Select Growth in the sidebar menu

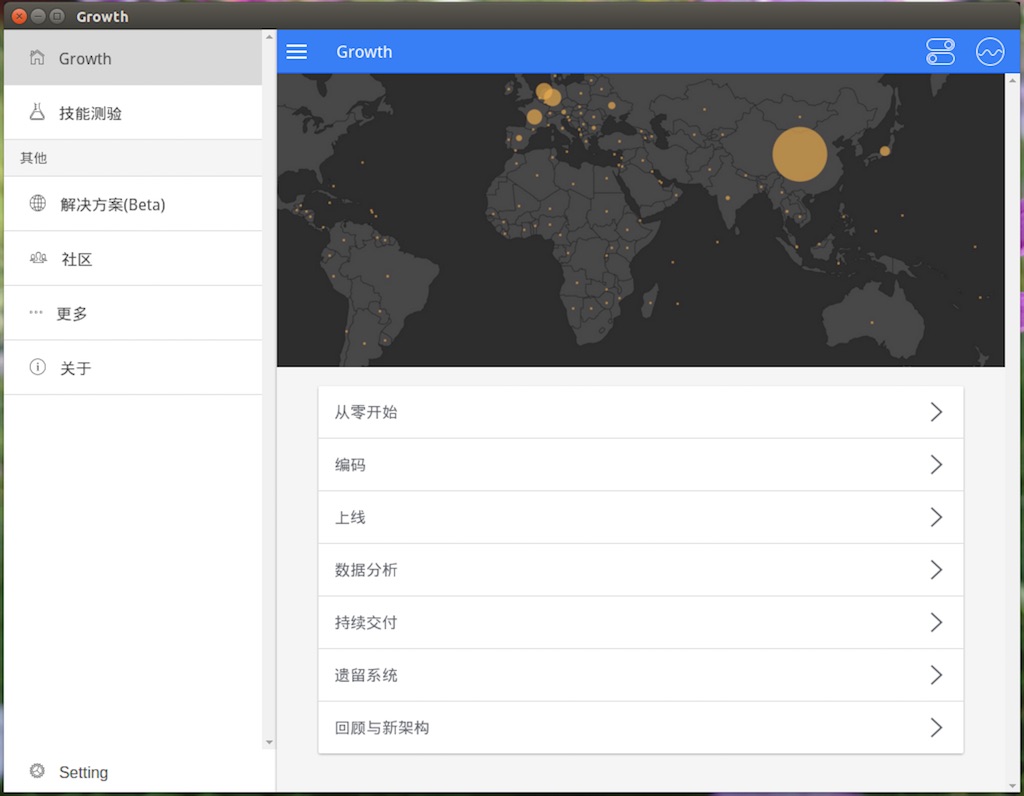coord(133,58)
